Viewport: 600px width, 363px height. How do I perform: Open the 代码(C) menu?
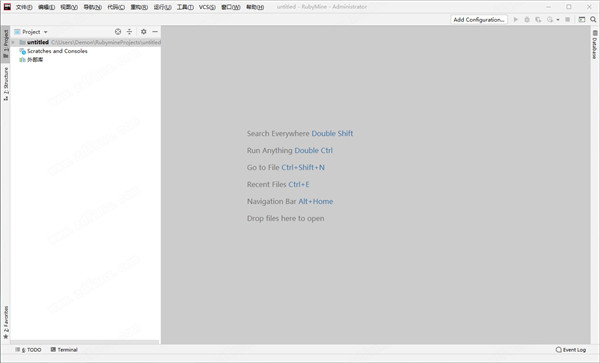coord(116,7)
